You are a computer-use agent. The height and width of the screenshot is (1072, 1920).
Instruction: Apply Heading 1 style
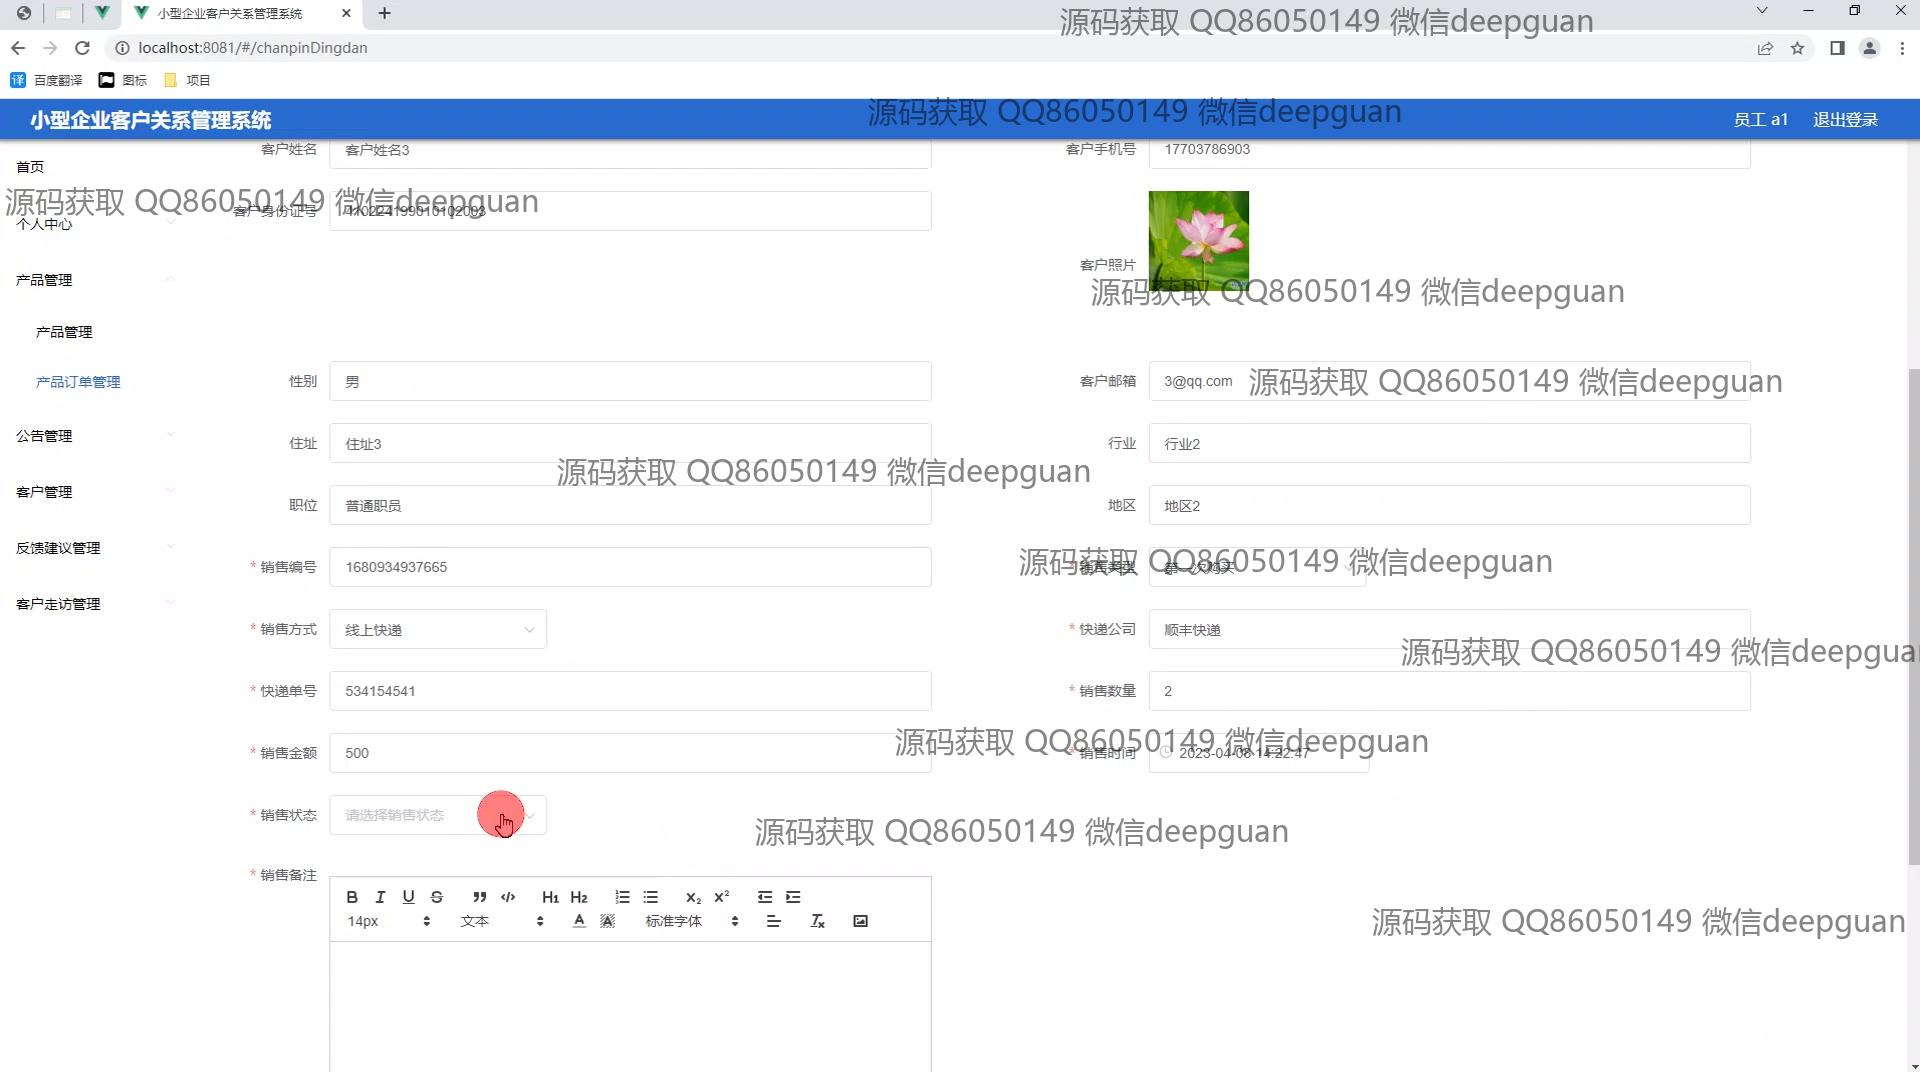(550, 897)
